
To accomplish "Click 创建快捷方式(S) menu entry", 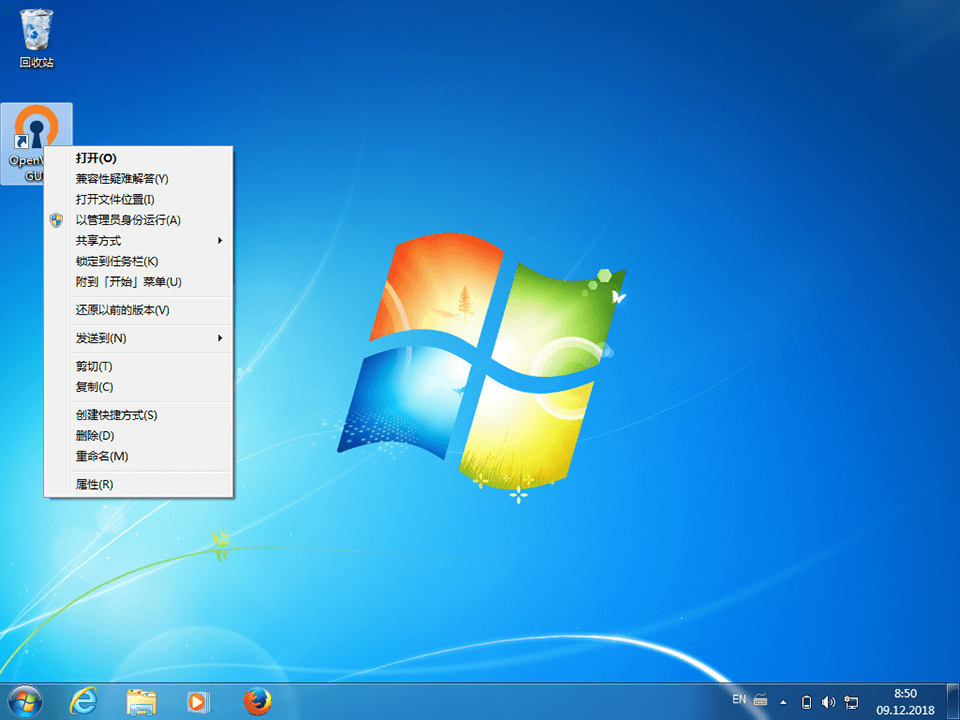I will click(139, 415).
